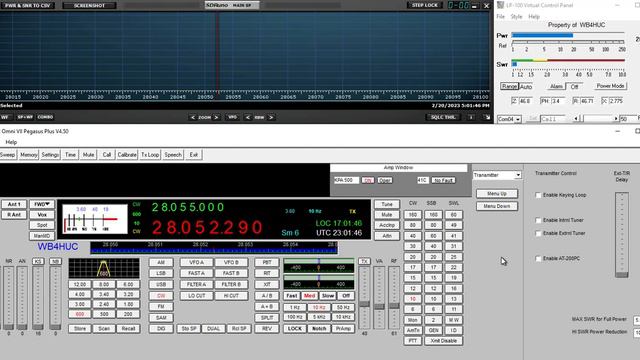This screenshot has width=640, height=360.
Task: Select 20 meter band under CW column
Action: pyautogui.click(x=413, y=257)
